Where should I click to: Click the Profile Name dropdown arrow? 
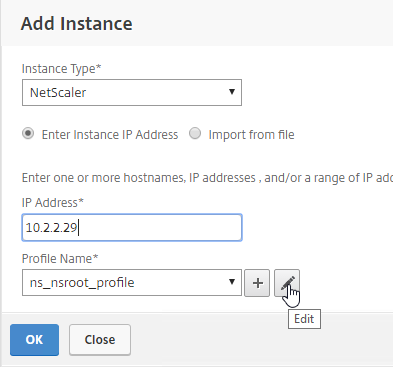[x=232, y=282]
